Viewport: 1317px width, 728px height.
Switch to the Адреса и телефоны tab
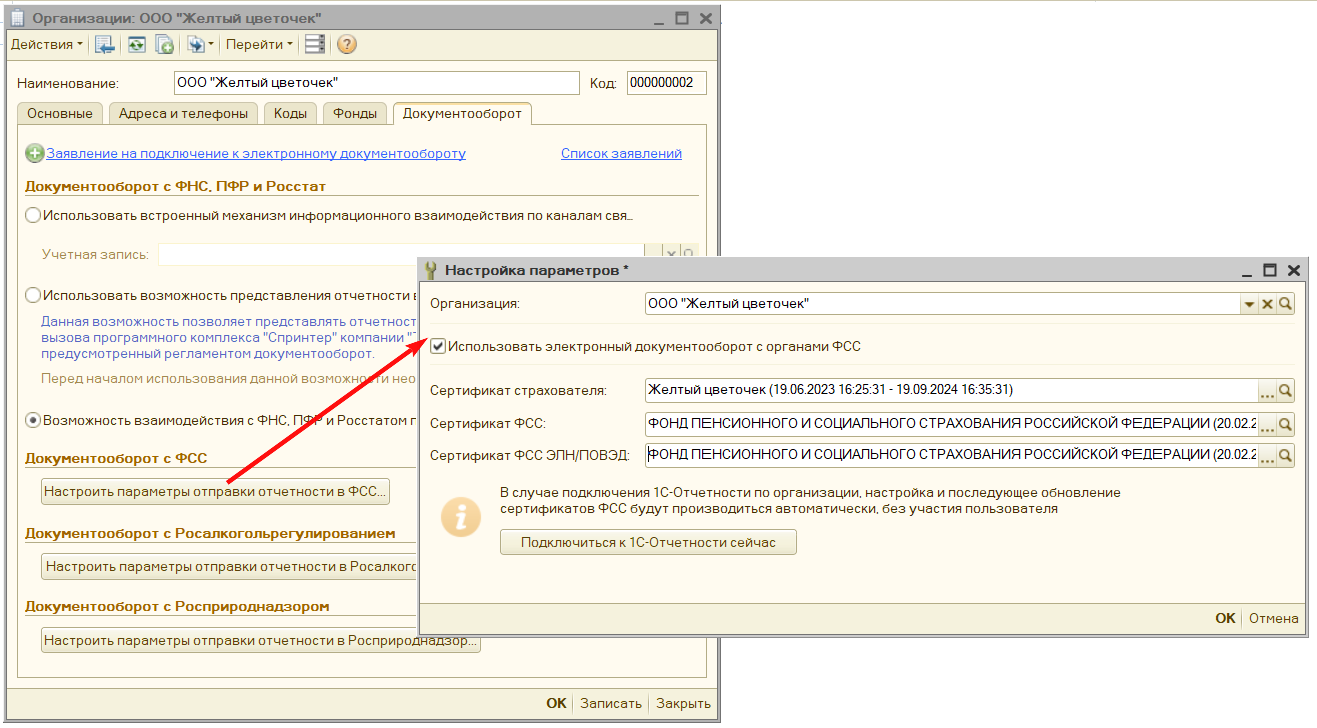point(183,113)
